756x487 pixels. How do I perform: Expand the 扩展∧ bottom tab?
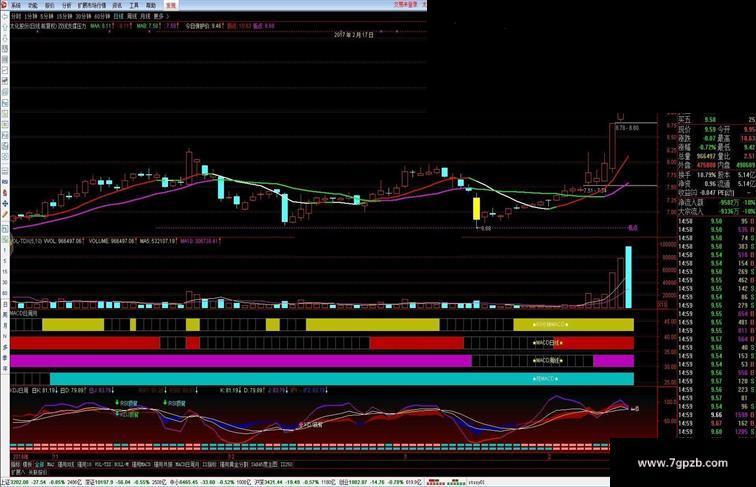tap(17, 472)
